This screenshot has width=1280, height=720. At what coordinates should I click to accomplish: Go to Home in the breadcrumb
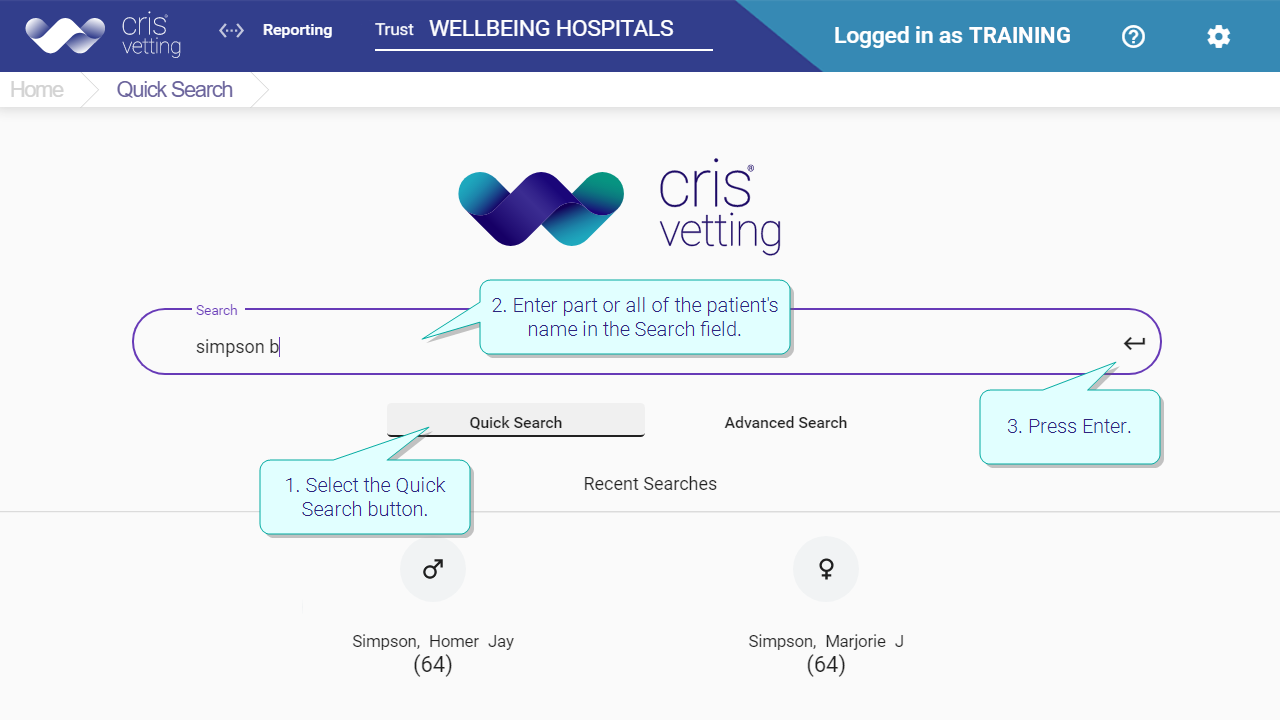pos(37,89)
